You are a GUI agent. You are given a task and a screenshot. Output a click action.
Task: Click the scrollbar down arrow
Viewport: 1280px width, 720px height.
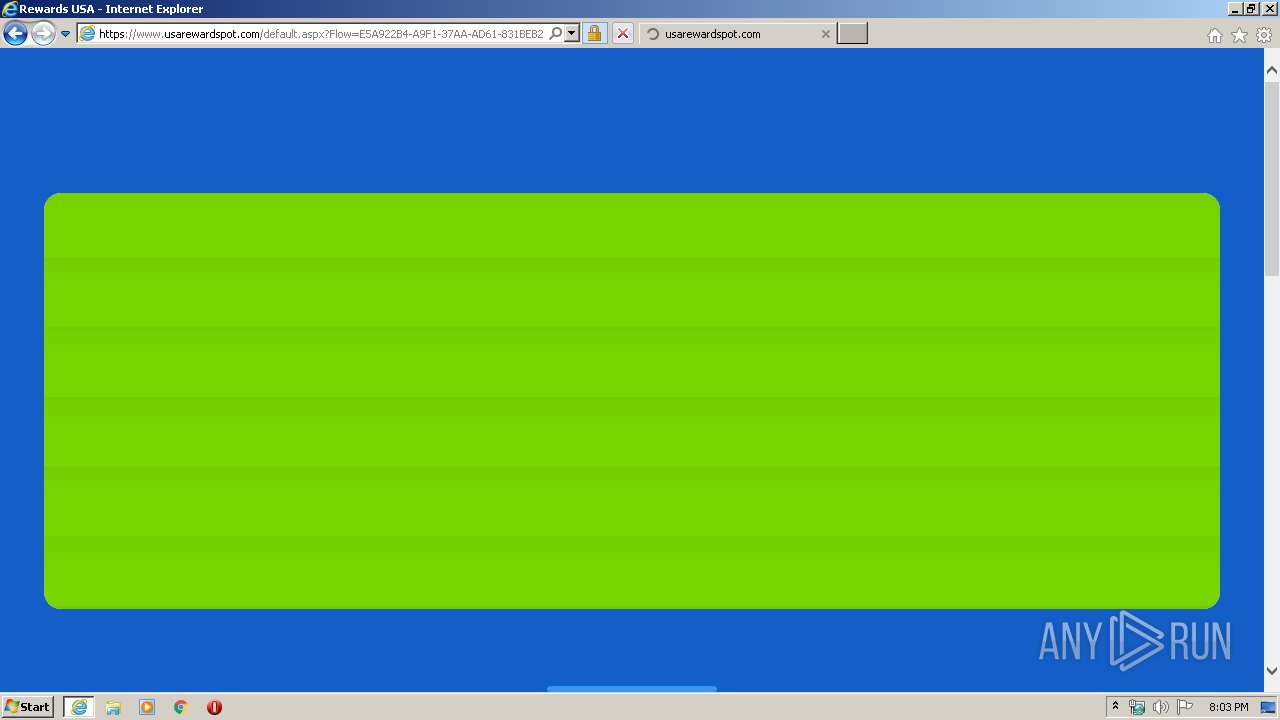(1272, 671)
